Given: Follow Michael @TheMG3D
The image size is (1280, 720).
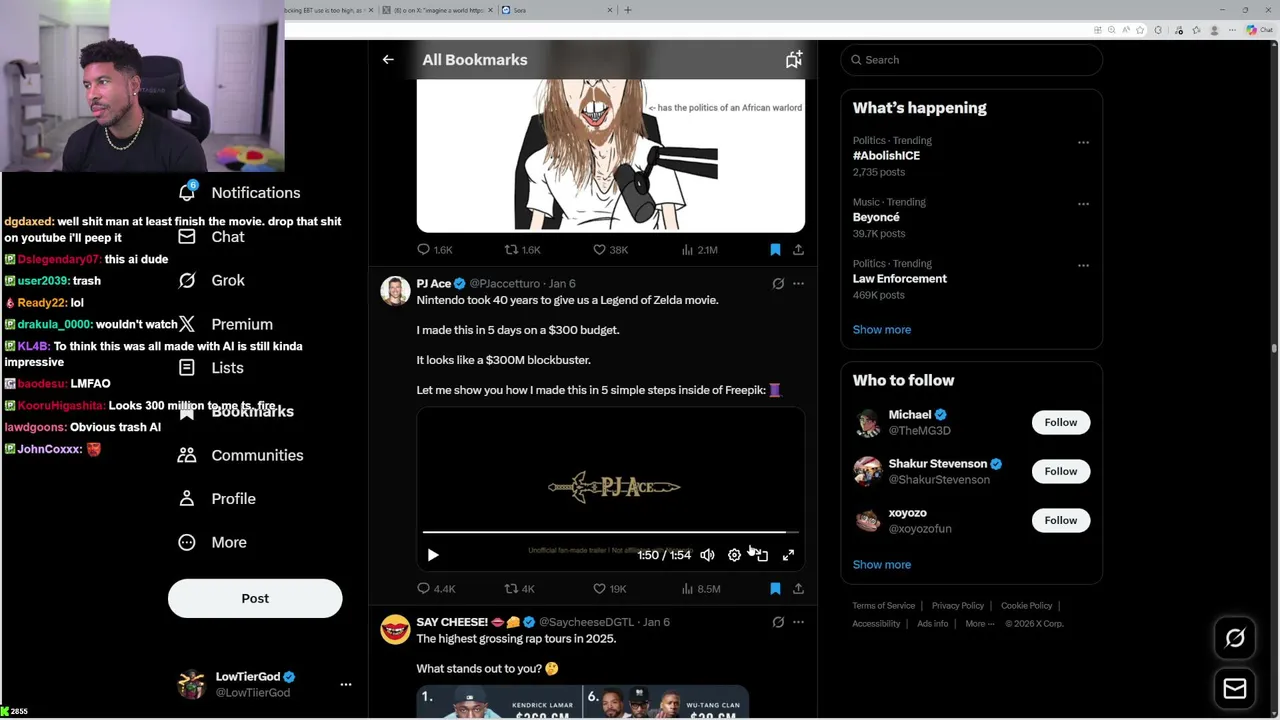Looking at the screenshot, I should (x=1061, y=422).
